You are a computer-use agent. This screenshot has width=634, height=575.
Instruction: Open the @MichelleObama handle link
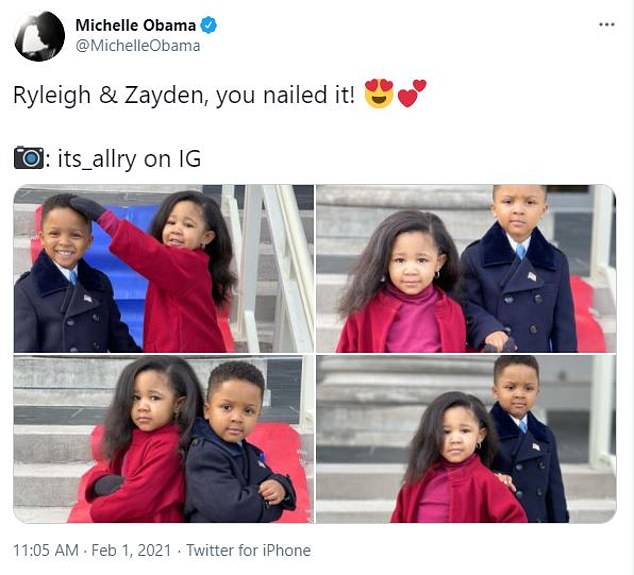[x=137, y=46]
